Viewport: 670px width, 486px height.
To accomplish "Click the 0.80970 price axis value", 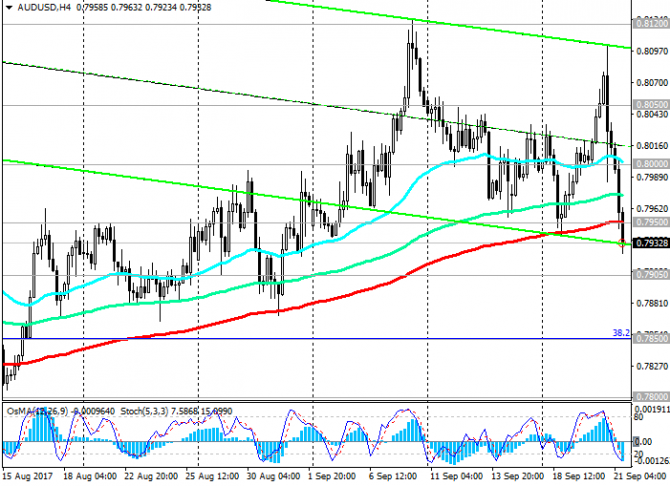I will pos(652,51).
